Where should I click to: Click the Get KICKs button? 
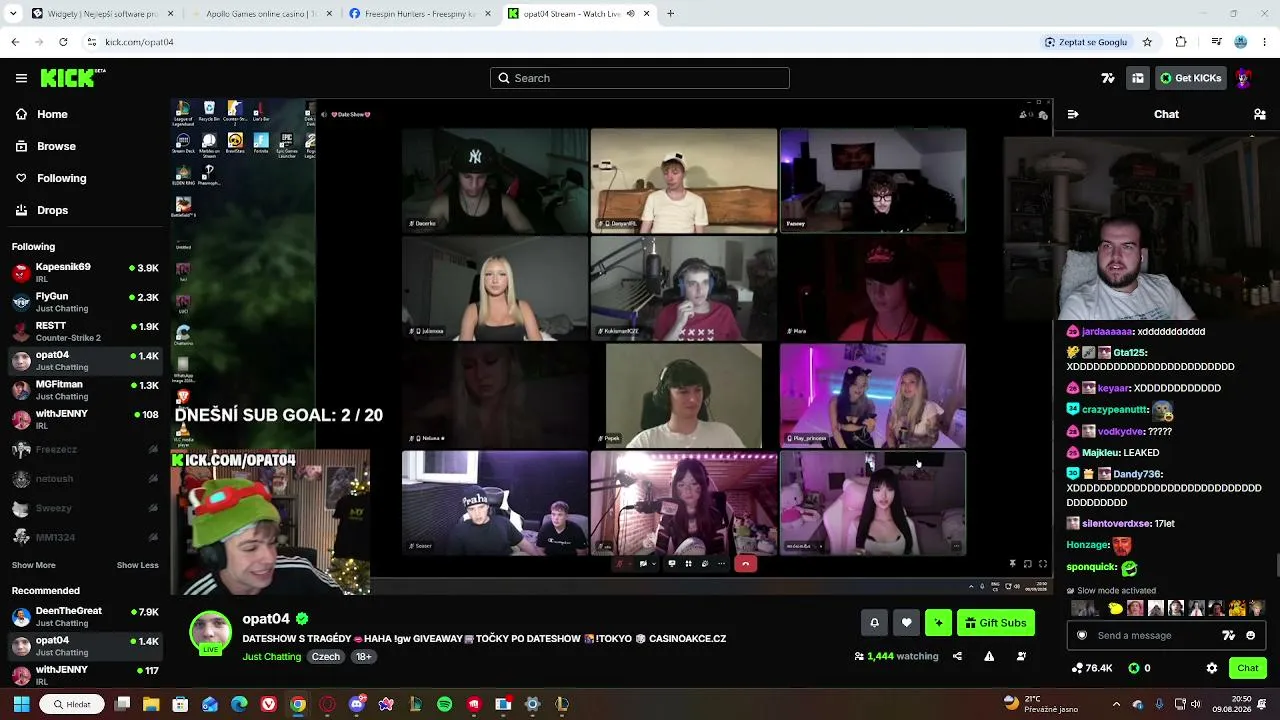[x=1190, y=78]
